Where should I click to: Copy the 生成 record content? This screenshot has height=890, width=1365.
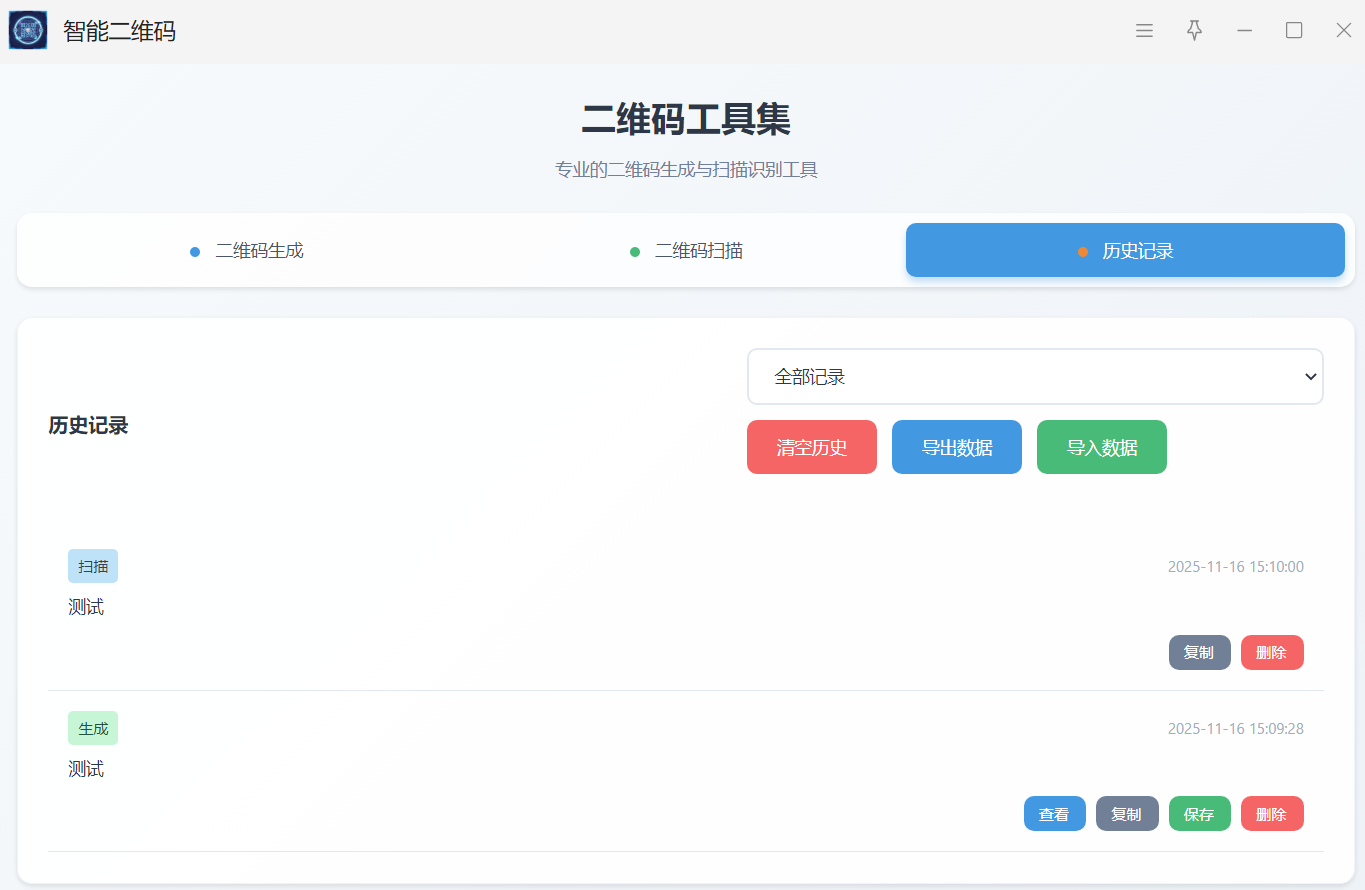tap(1126, 814)
